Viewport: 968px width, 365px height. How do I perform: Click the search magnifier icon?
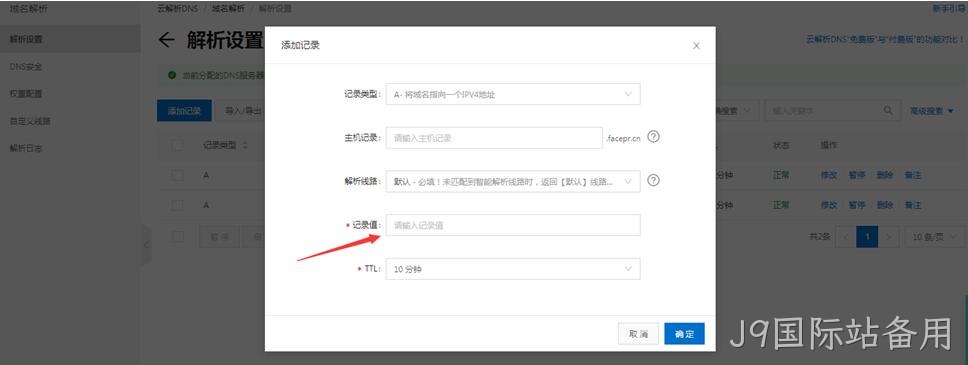tap(888, 111)
